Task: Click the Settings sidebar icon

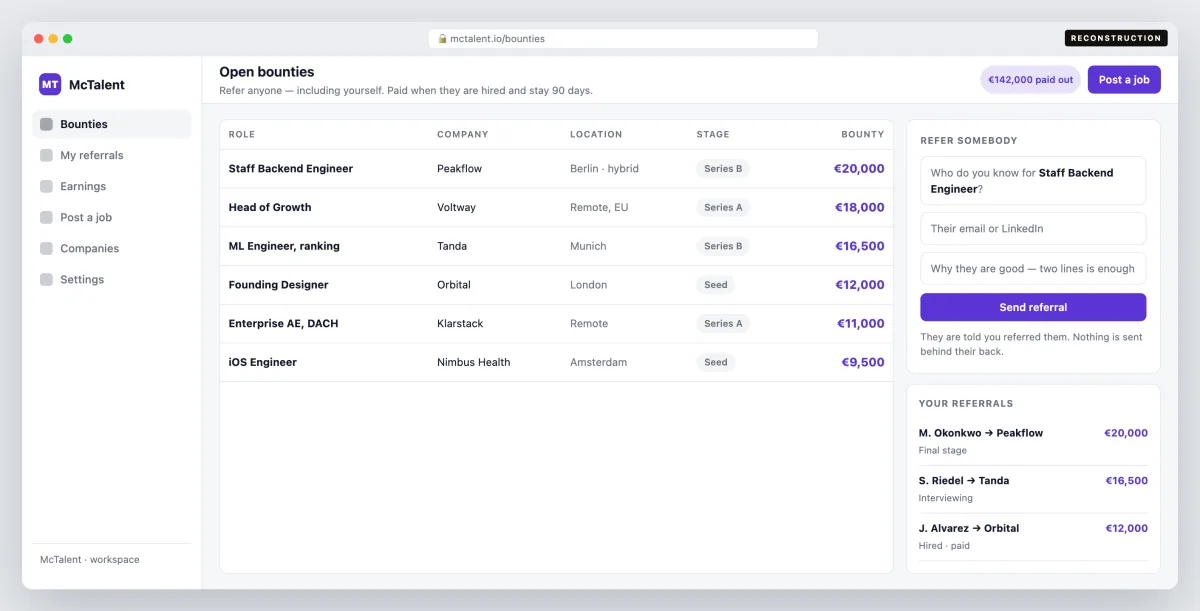Action: pyautogui.click(x=46, y=279)
